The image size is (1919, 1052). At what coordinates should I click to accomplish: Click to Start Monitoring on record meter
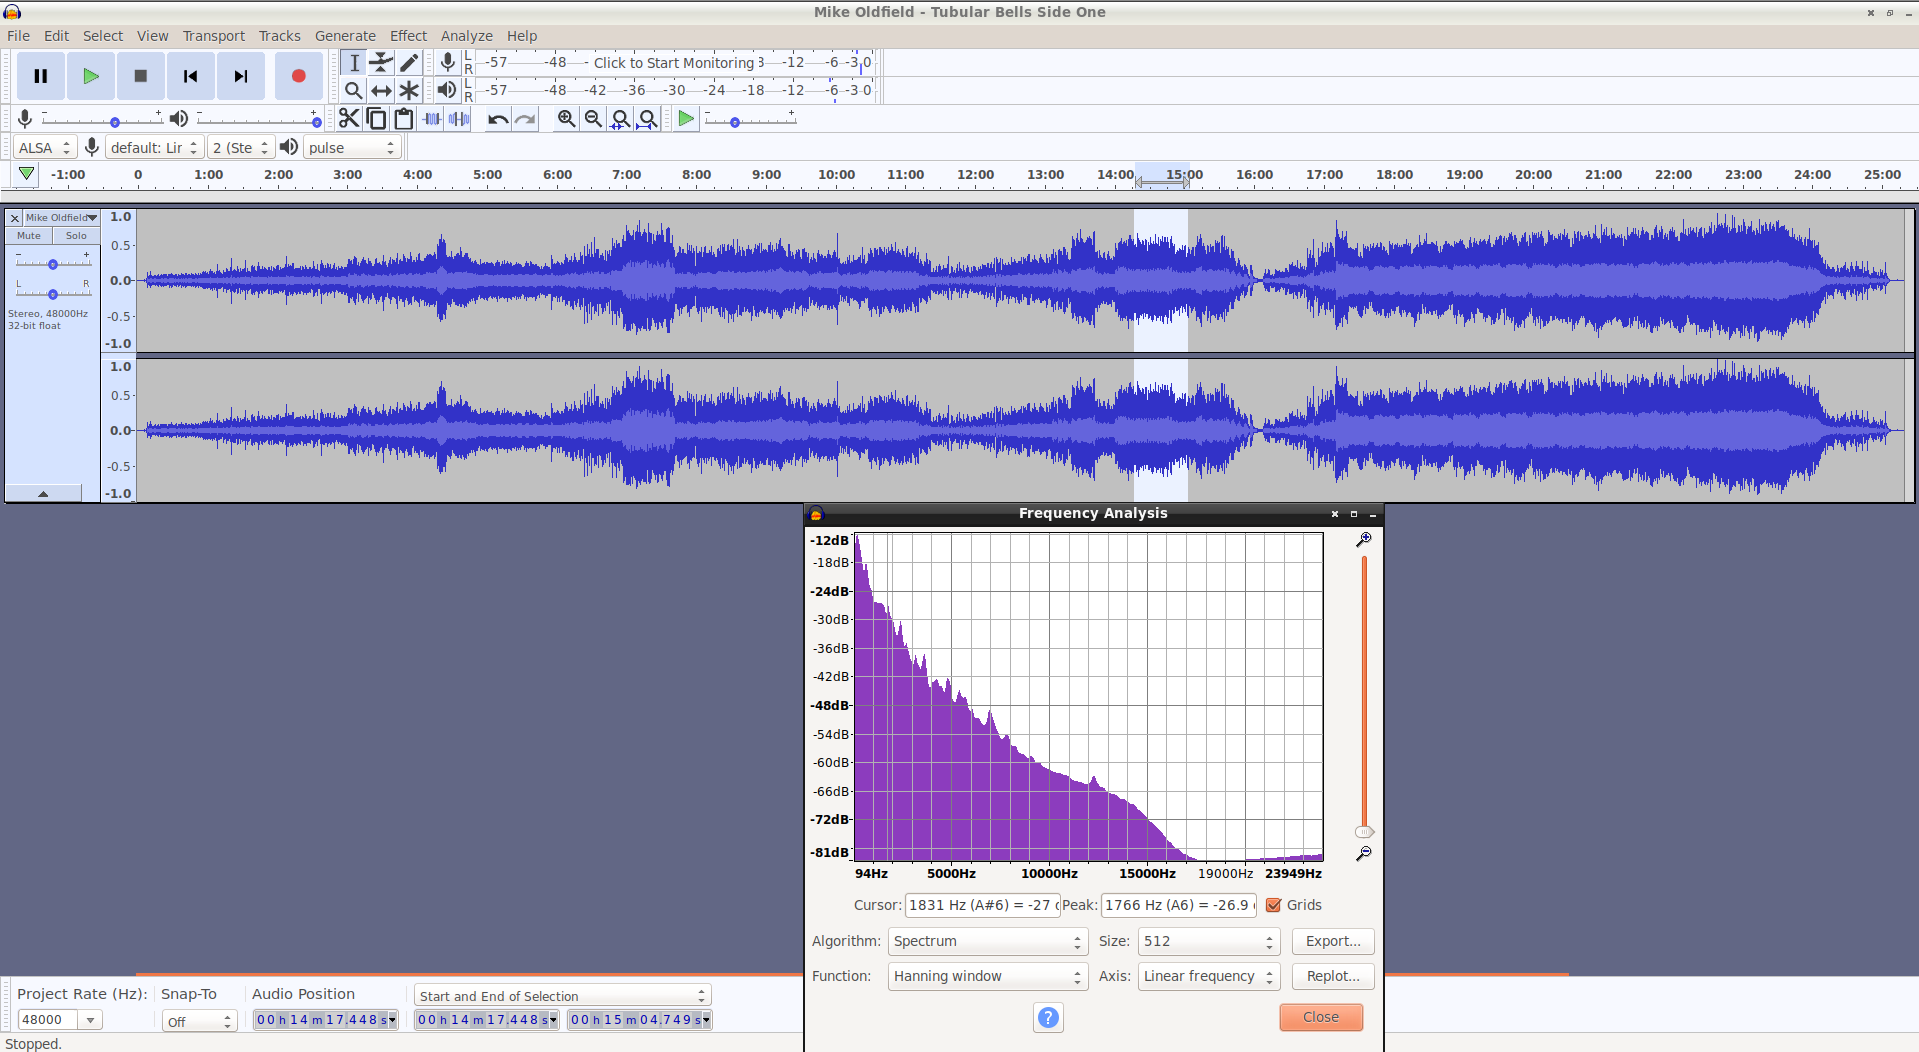[x=674, y=62]
